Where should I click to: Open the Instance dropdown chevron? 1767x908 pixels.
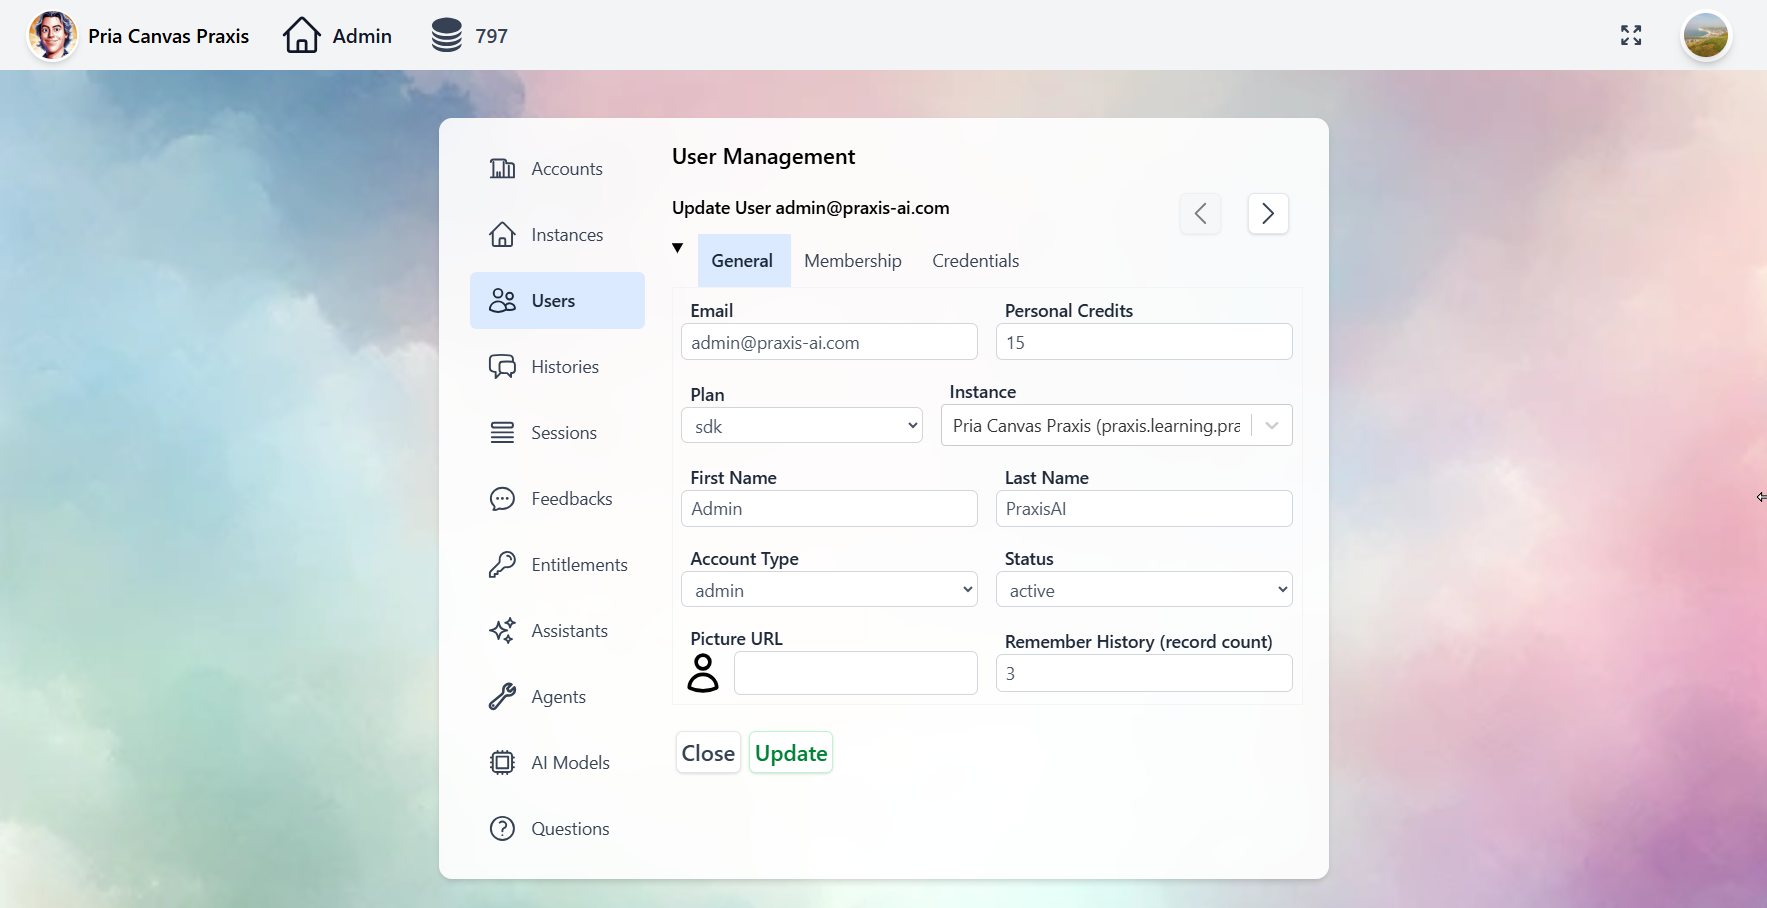[1272, 425]
